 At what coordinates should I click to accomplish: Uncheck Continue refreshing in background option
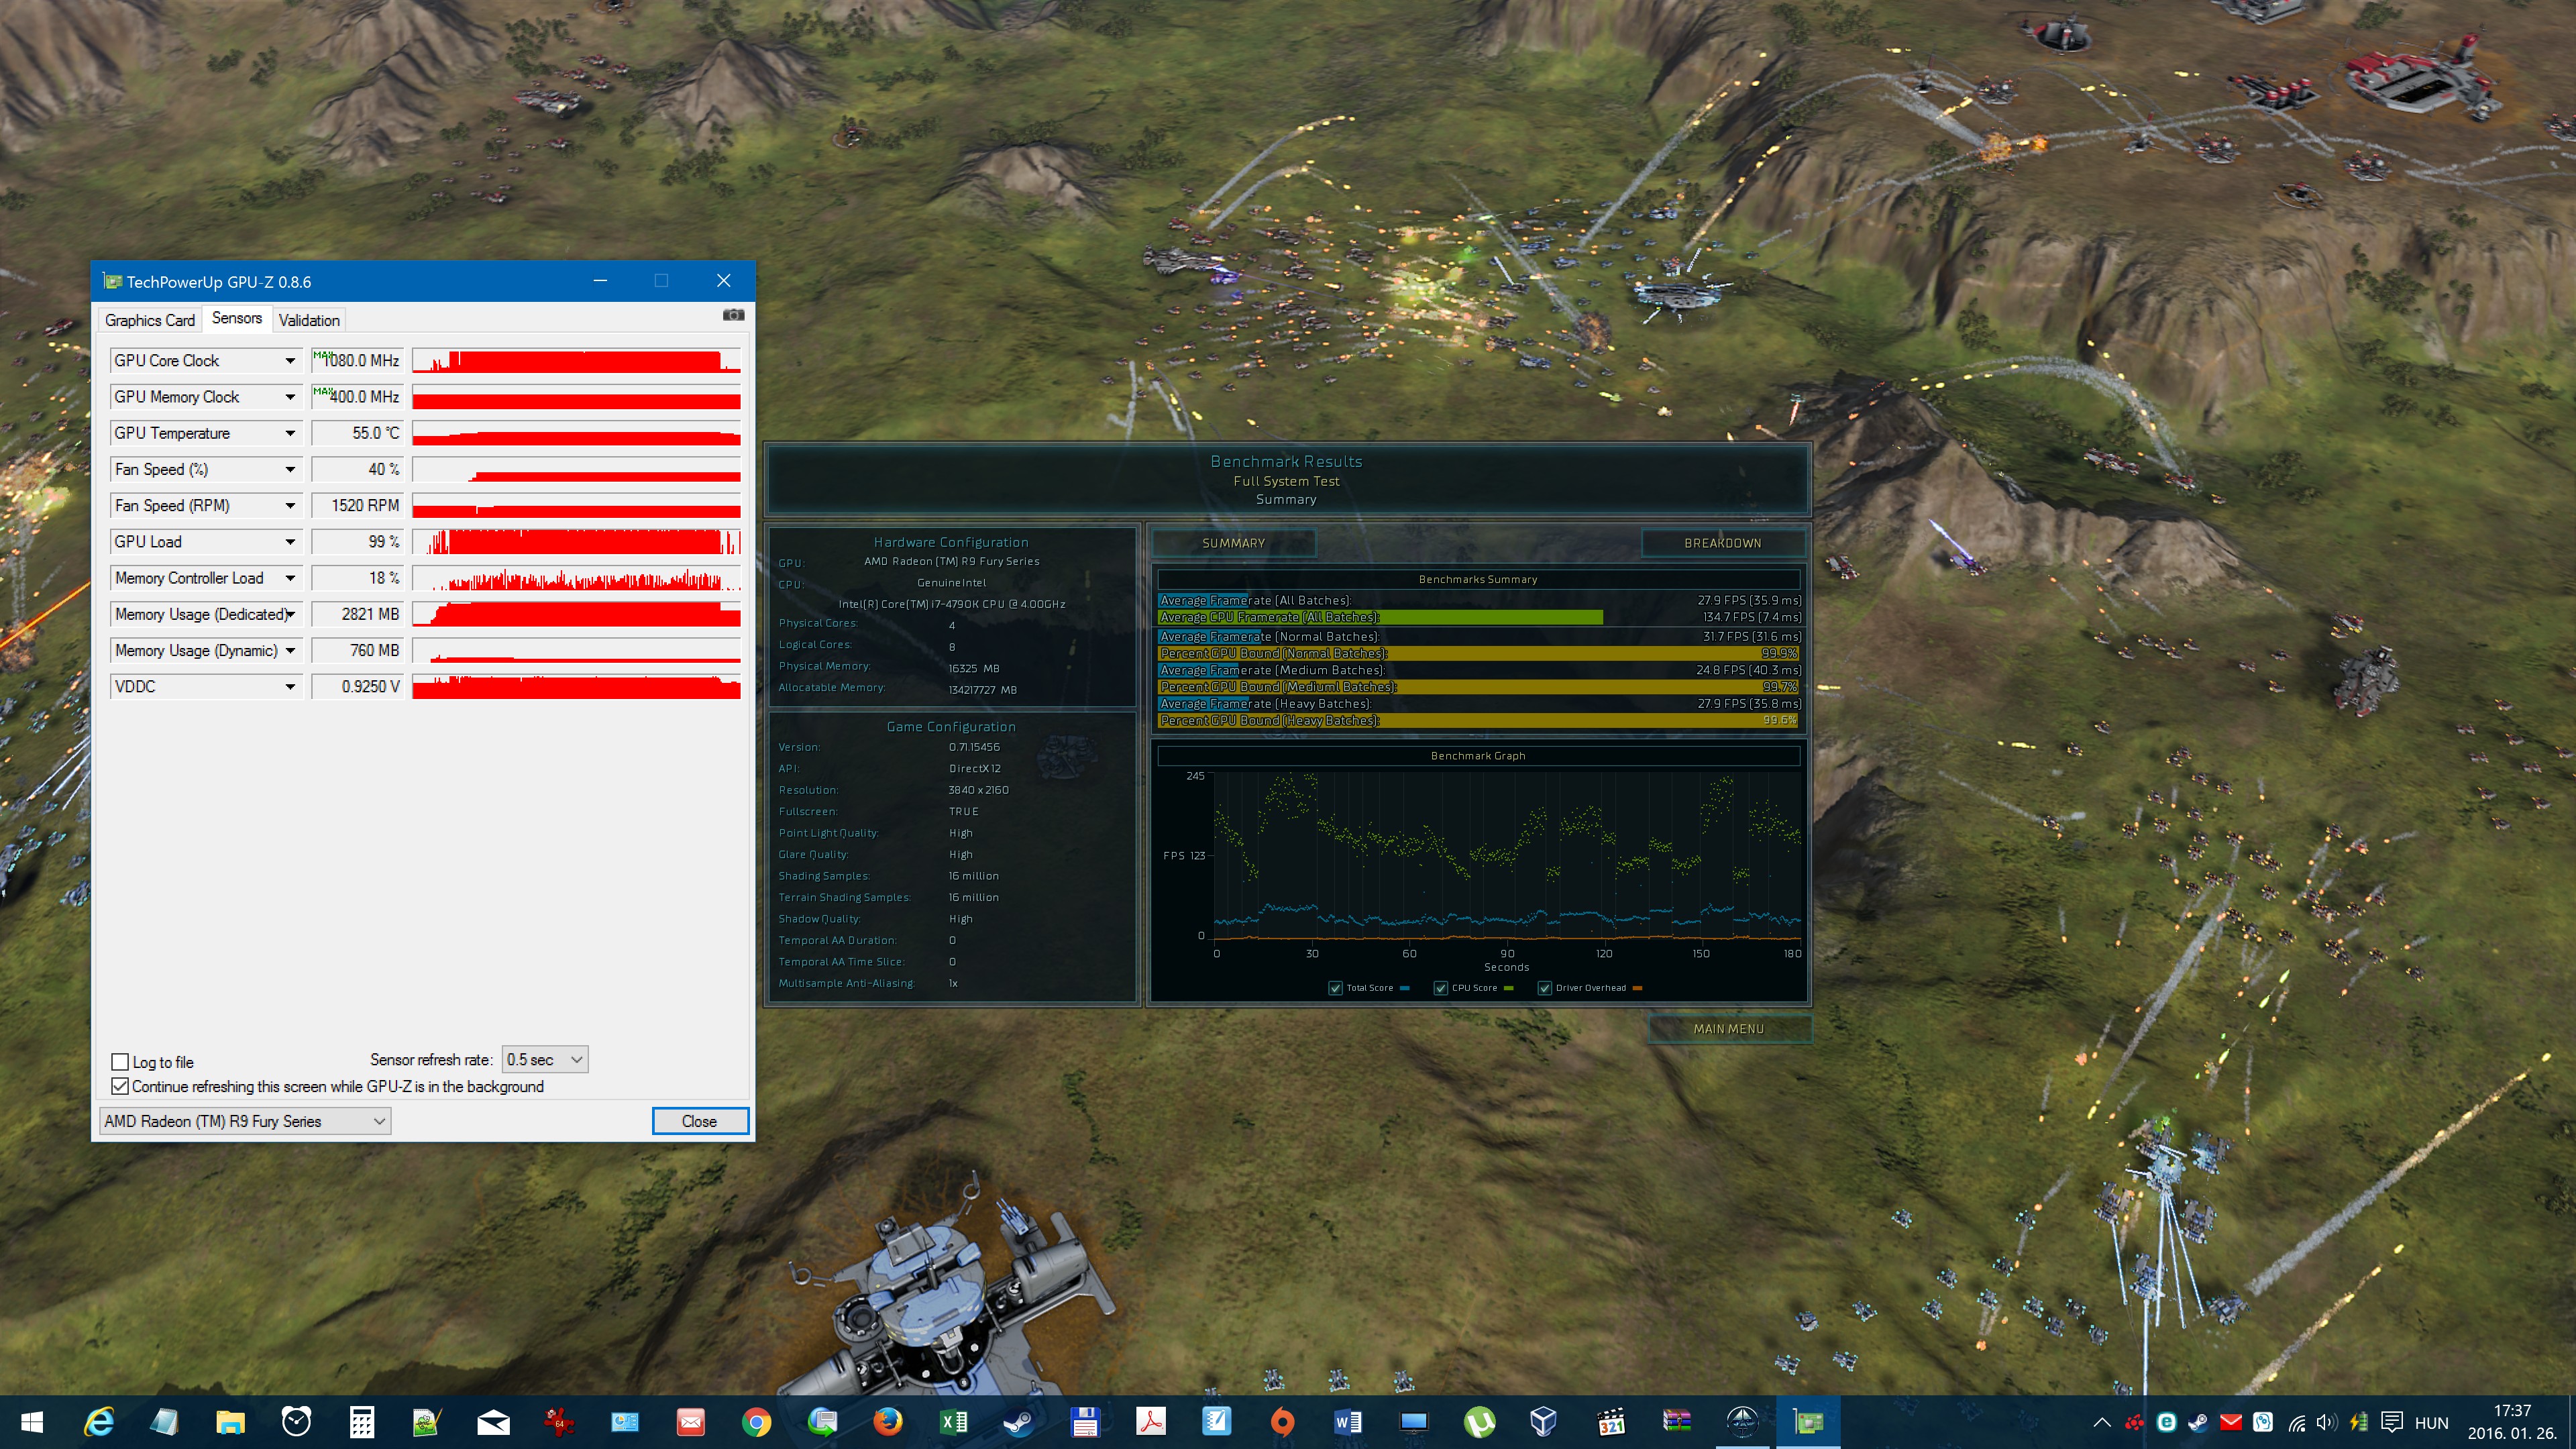coord(121,1087)
